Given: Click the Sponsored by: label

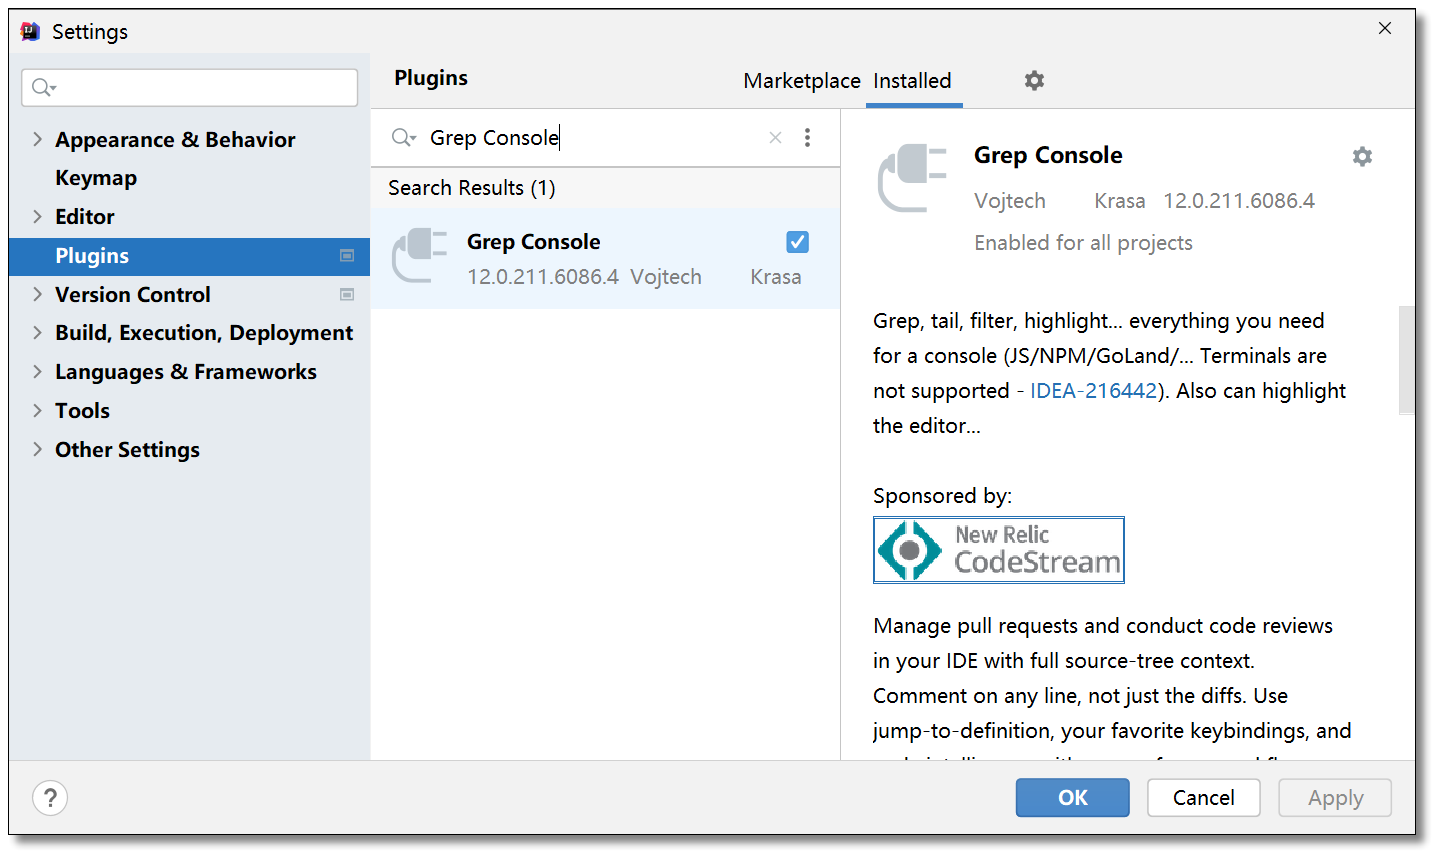Looking at the screenshot, I should tap(942, 496).
